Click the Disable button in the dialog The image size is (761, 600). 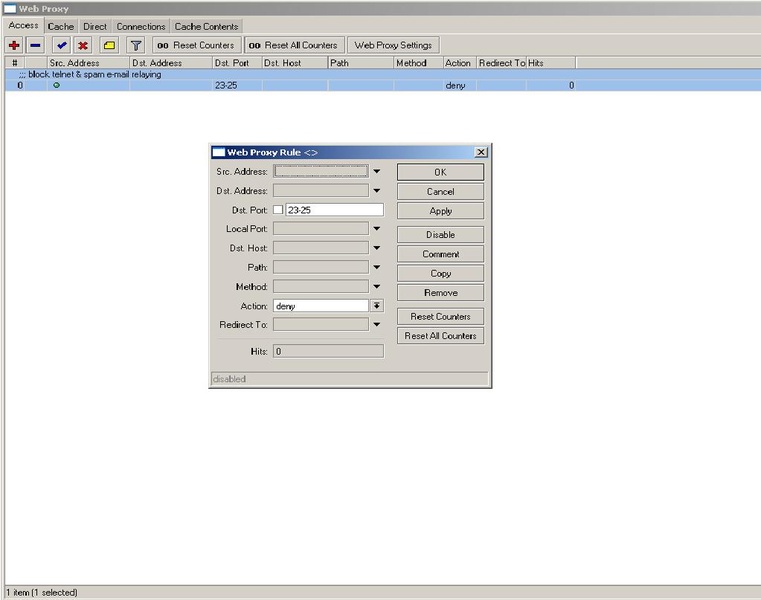[440, 235]
